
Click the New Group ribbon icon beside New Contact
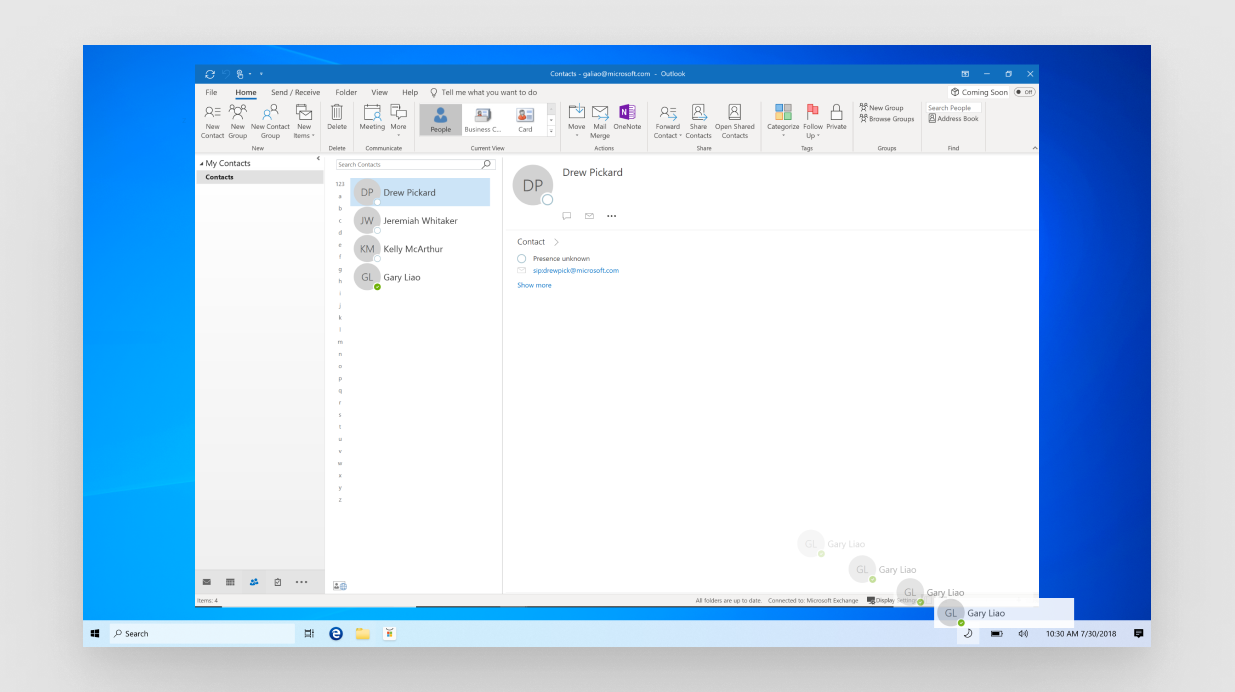click(237, 121)
